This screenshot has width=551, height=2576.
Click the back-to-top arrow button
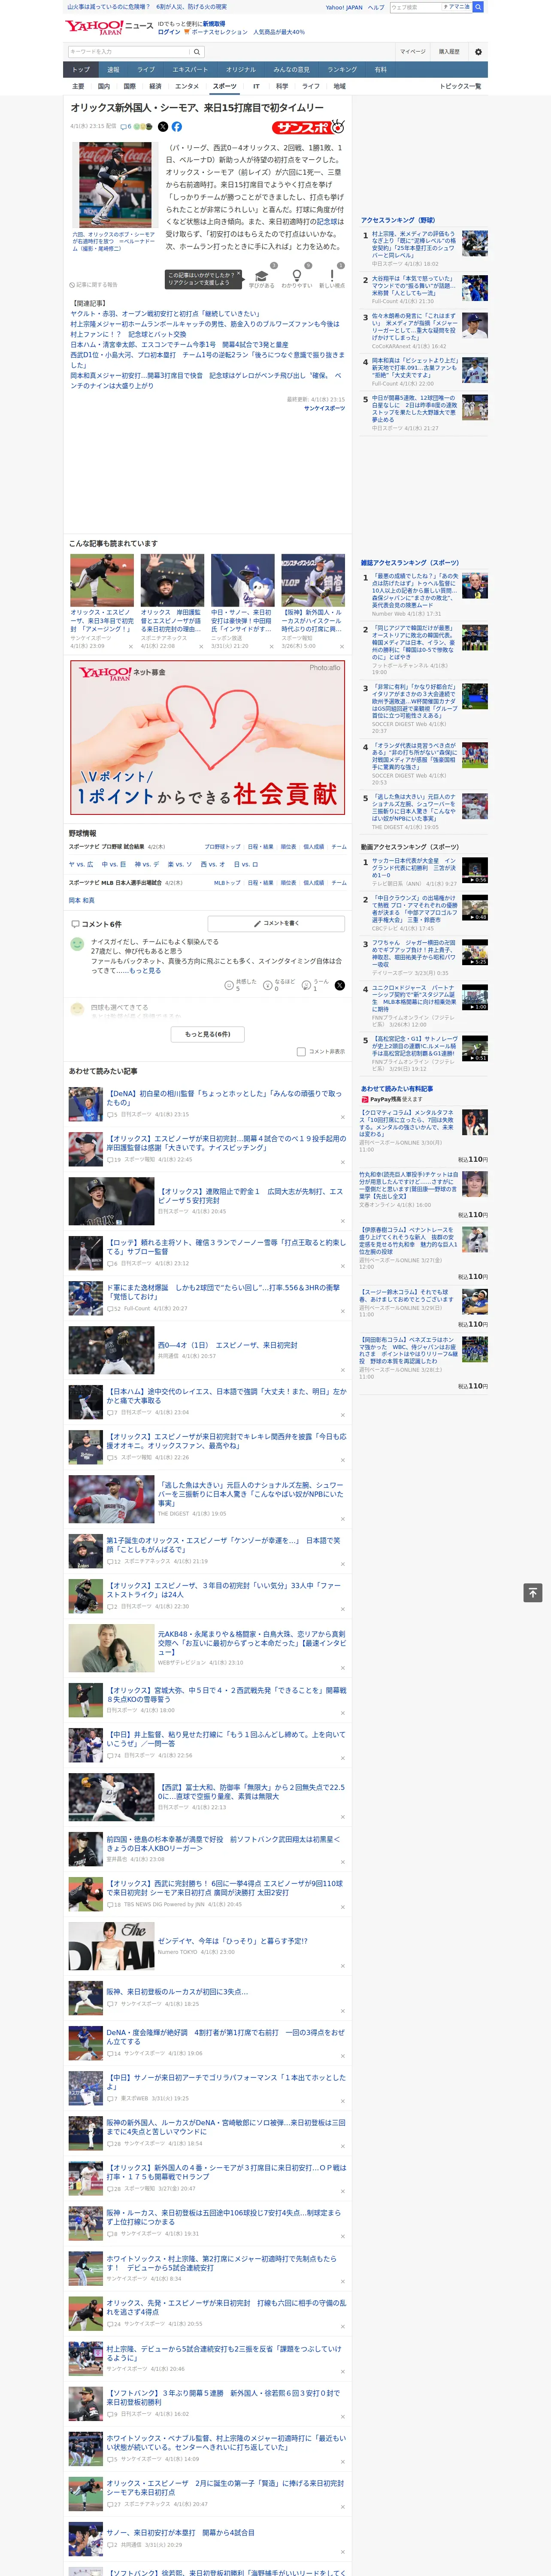(x=533, y=1593)
